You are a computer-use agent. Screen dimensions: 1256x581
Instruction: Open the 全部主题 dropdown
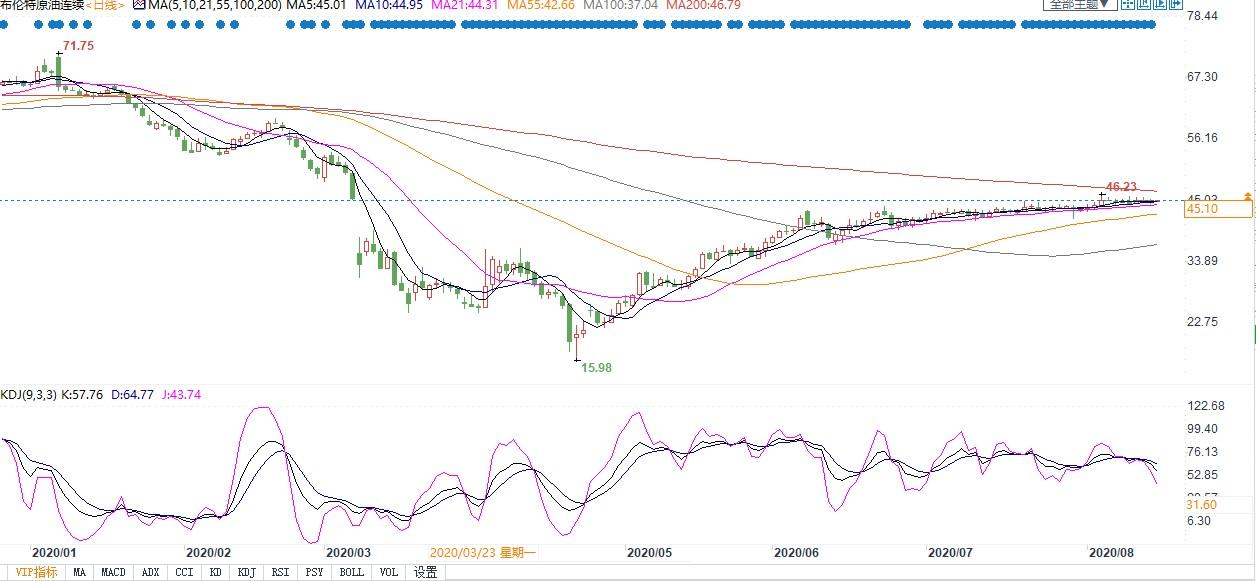point(1080,4)
